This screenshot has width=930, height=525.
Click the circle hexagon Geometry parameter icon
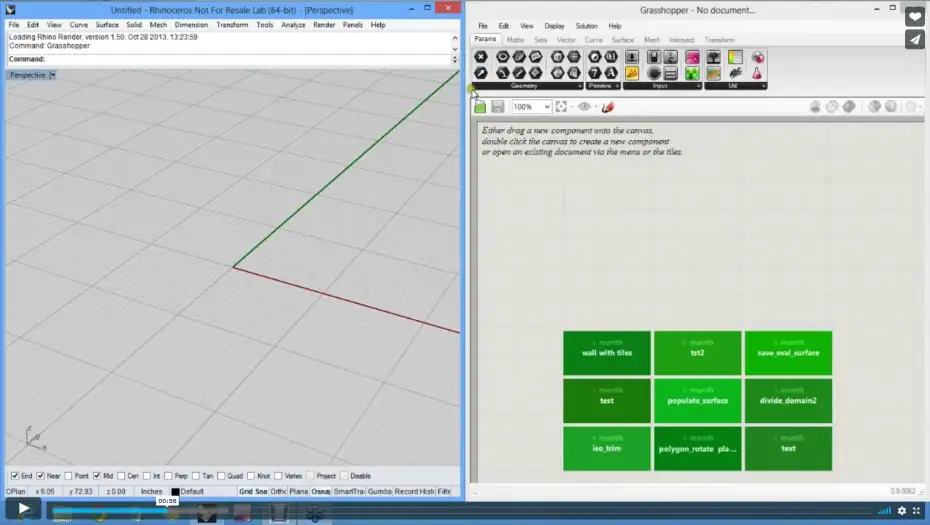[x=502, y=57]
